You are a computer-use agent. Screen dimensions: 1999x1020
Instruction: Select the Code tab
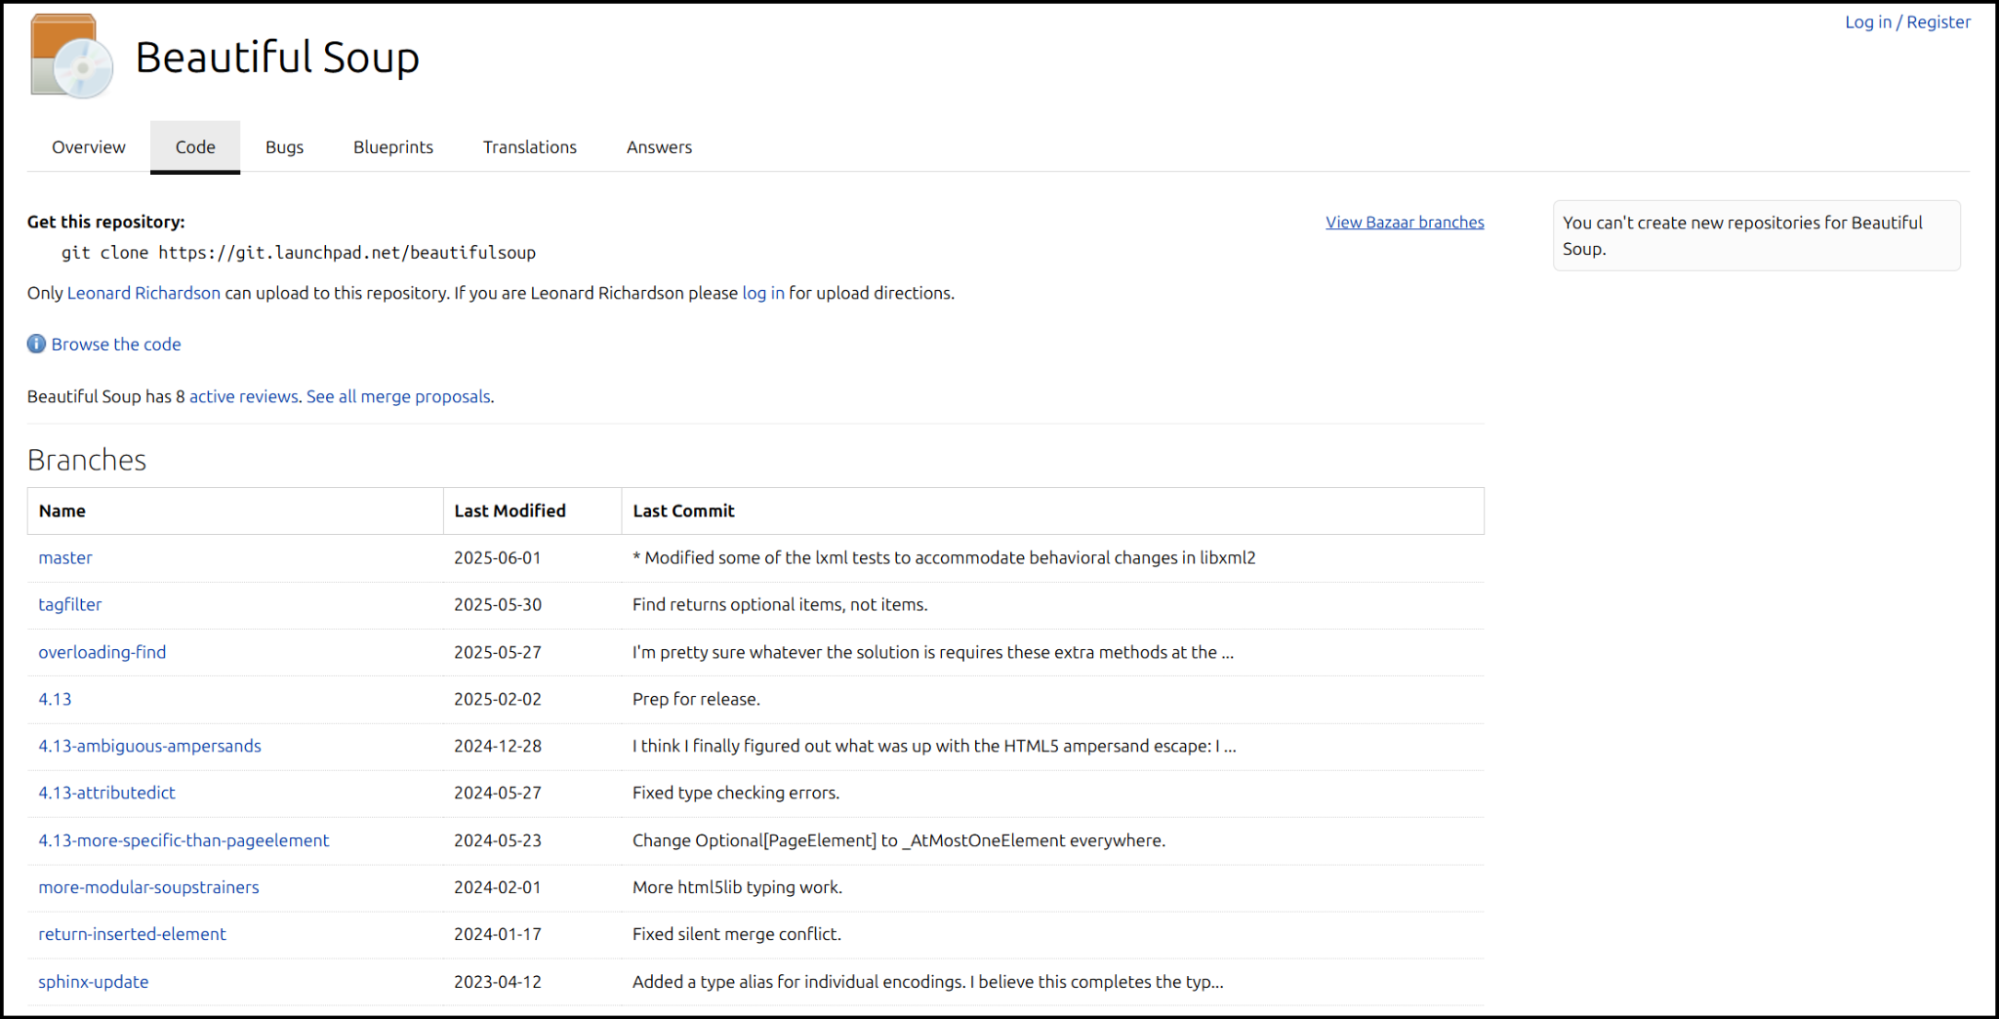click(195, 147)
